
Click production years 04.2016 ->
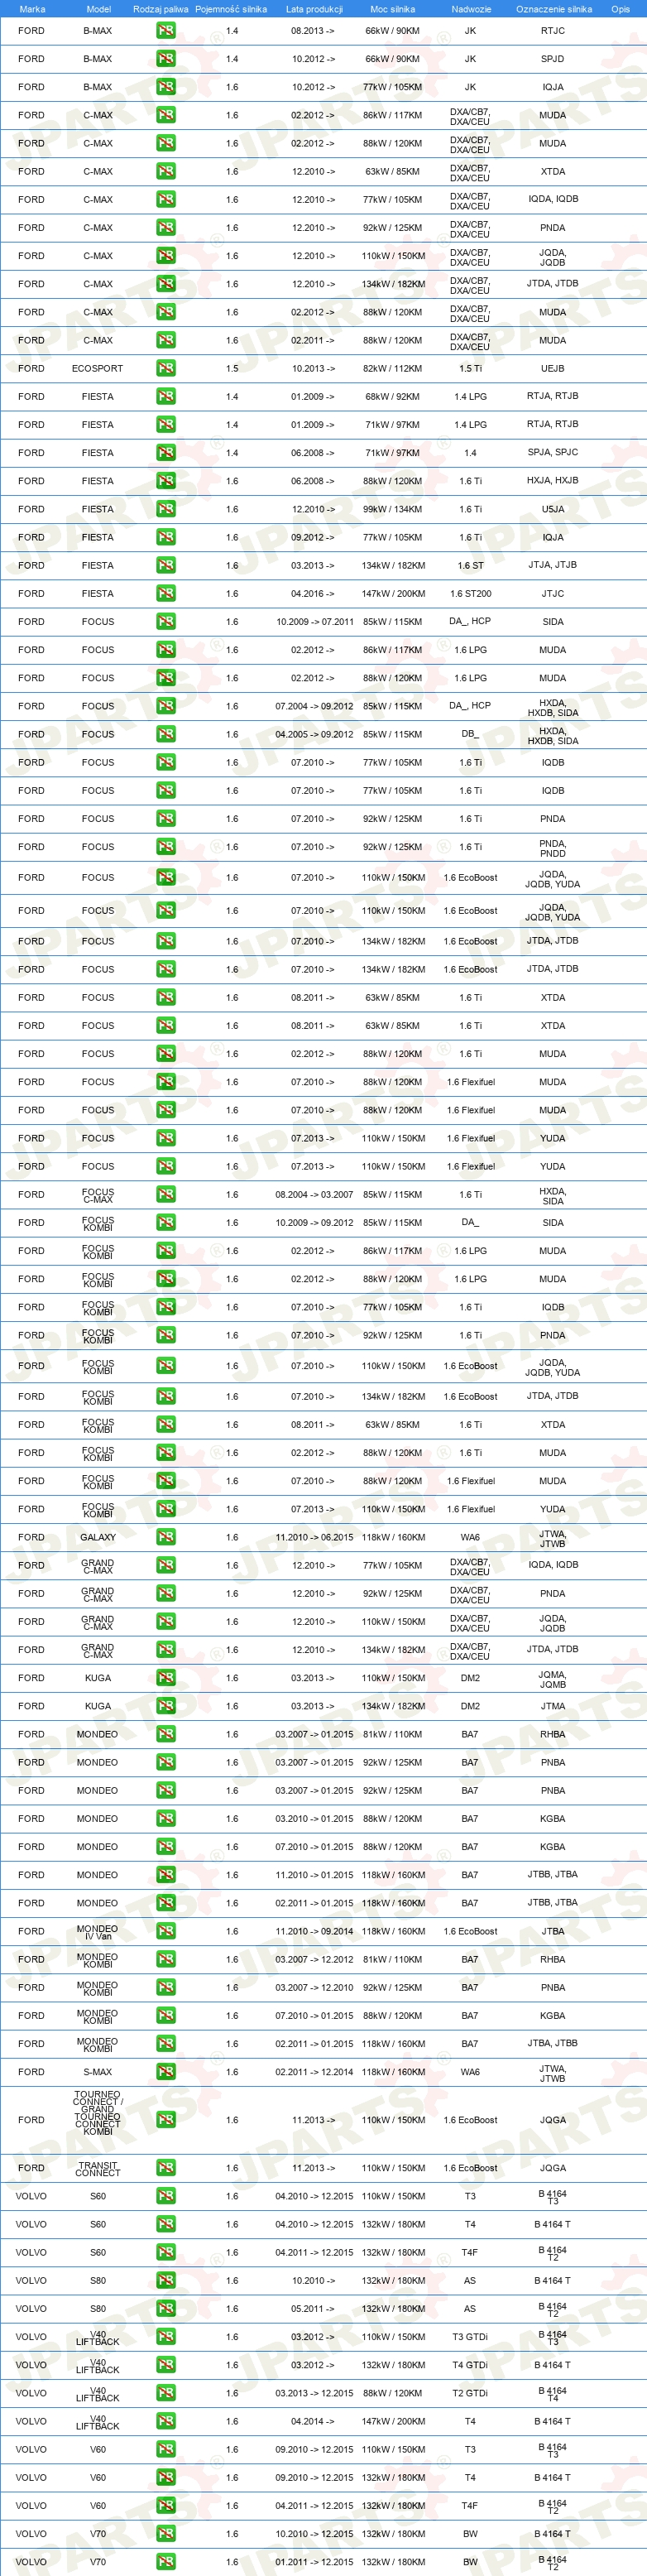(x=313, y=593)
